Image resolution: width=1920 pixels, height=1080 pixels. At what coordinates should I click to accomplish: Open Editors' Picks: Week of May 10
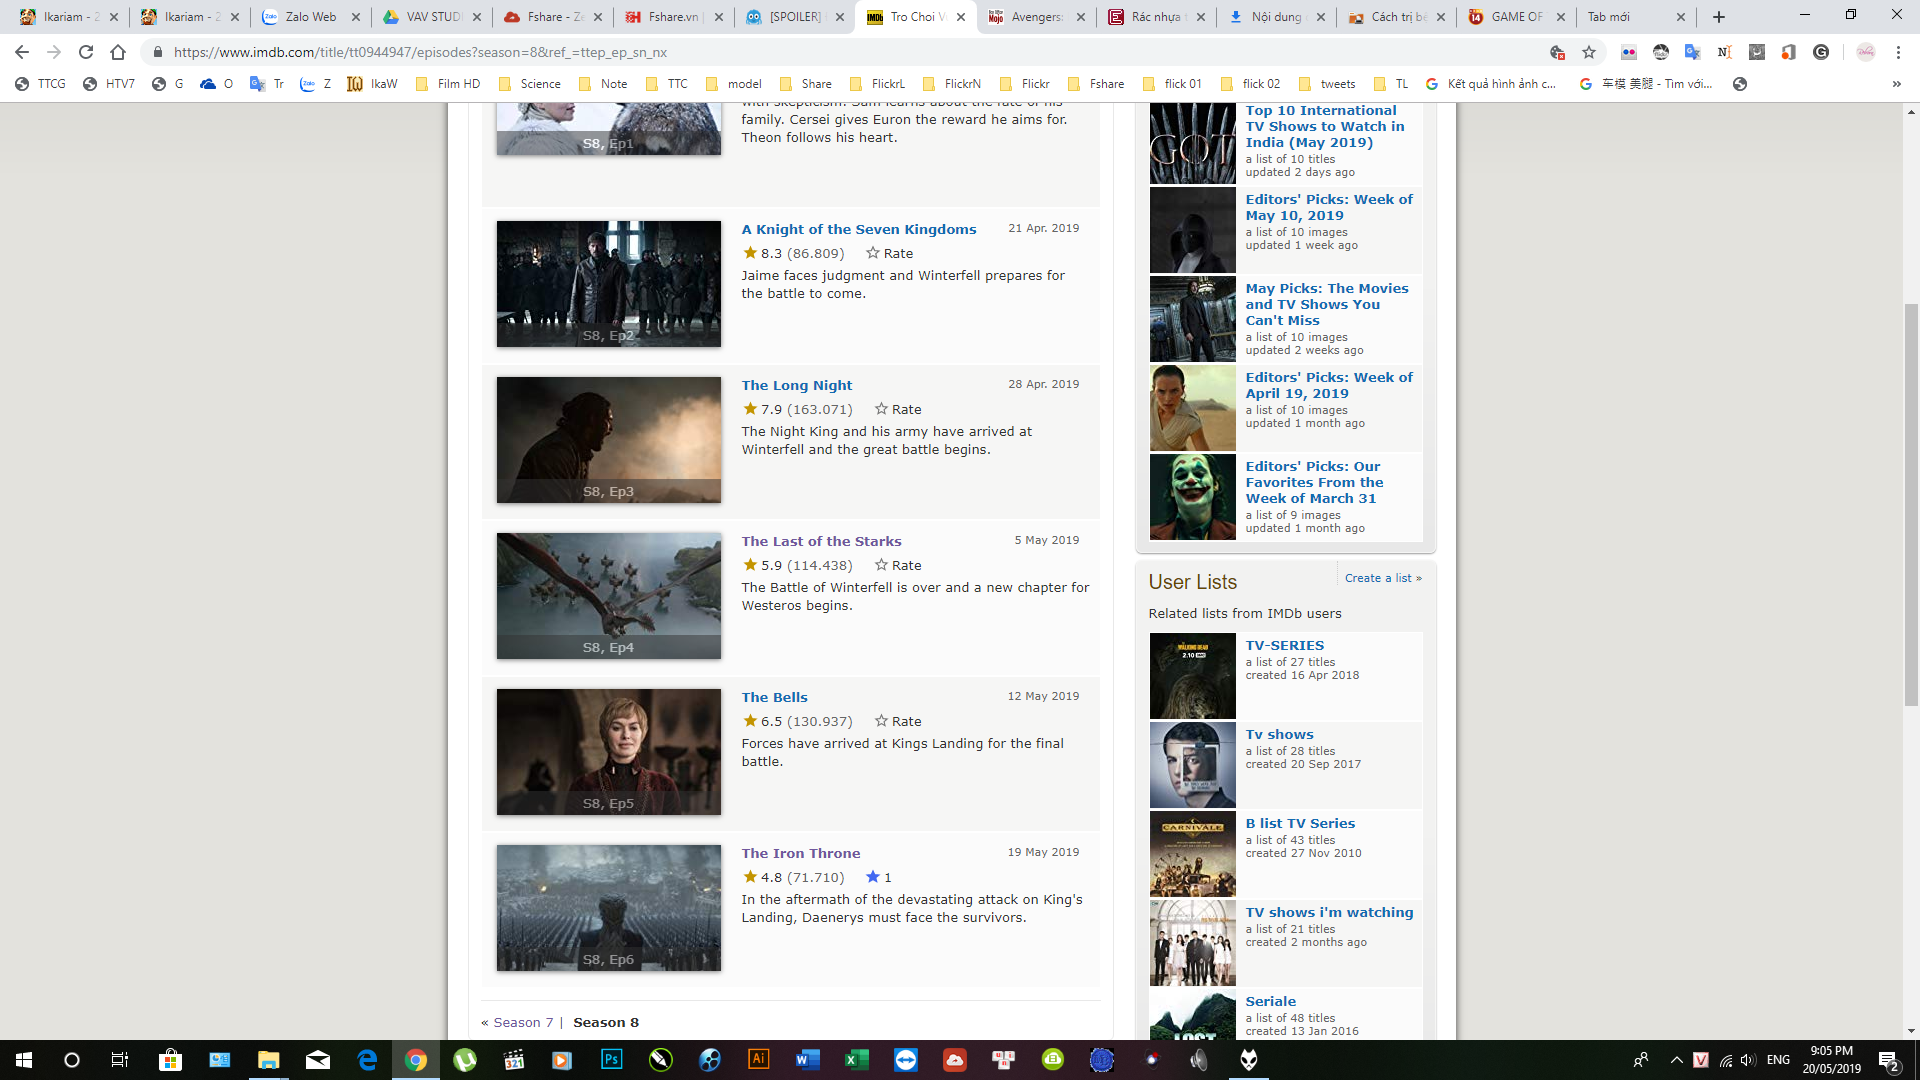[1329, 207]
